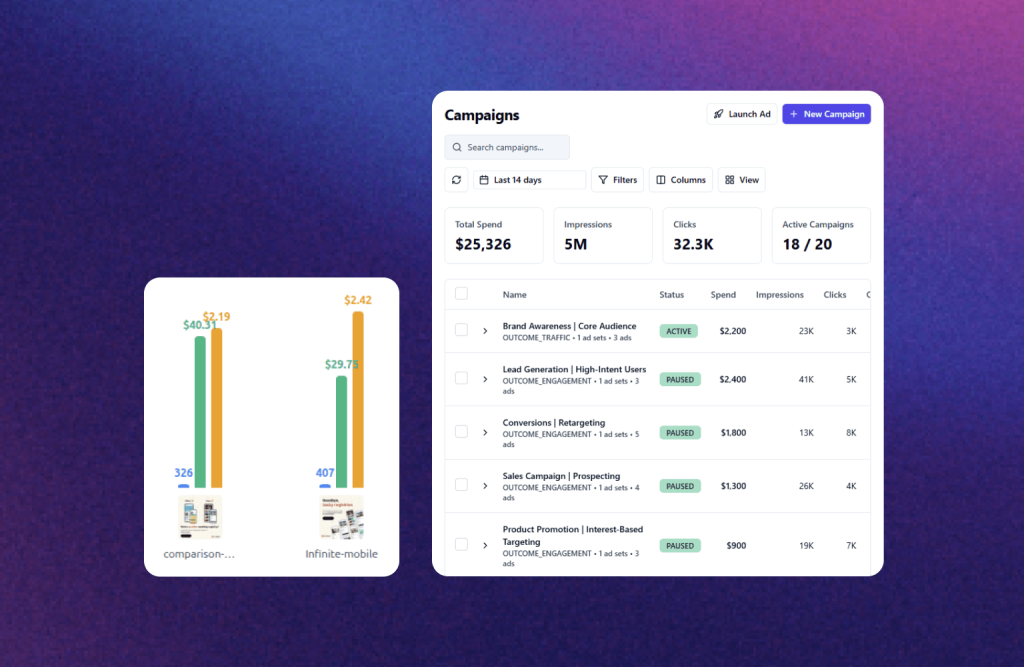This screenshot has height=667, width=1024.
Task: Click the grid View icon
Action: click(730, 180)
